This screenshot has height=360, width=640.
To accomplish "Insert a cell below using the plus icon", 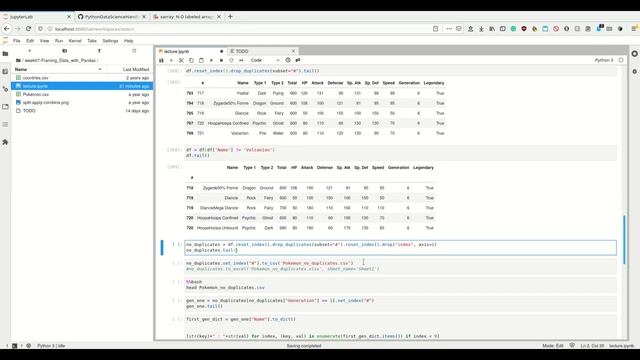I will click(171, 60).
